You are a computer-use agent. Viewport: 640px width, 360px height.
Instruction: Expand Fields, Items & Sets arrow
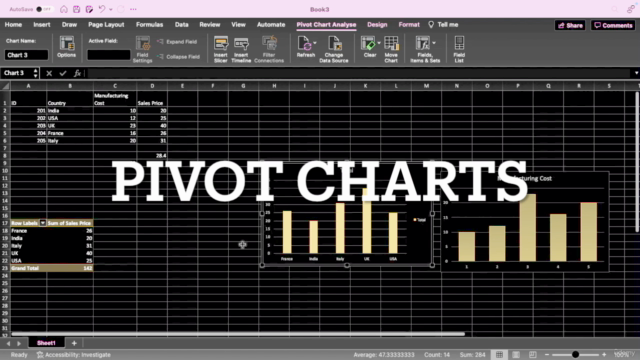coord(433,42)
